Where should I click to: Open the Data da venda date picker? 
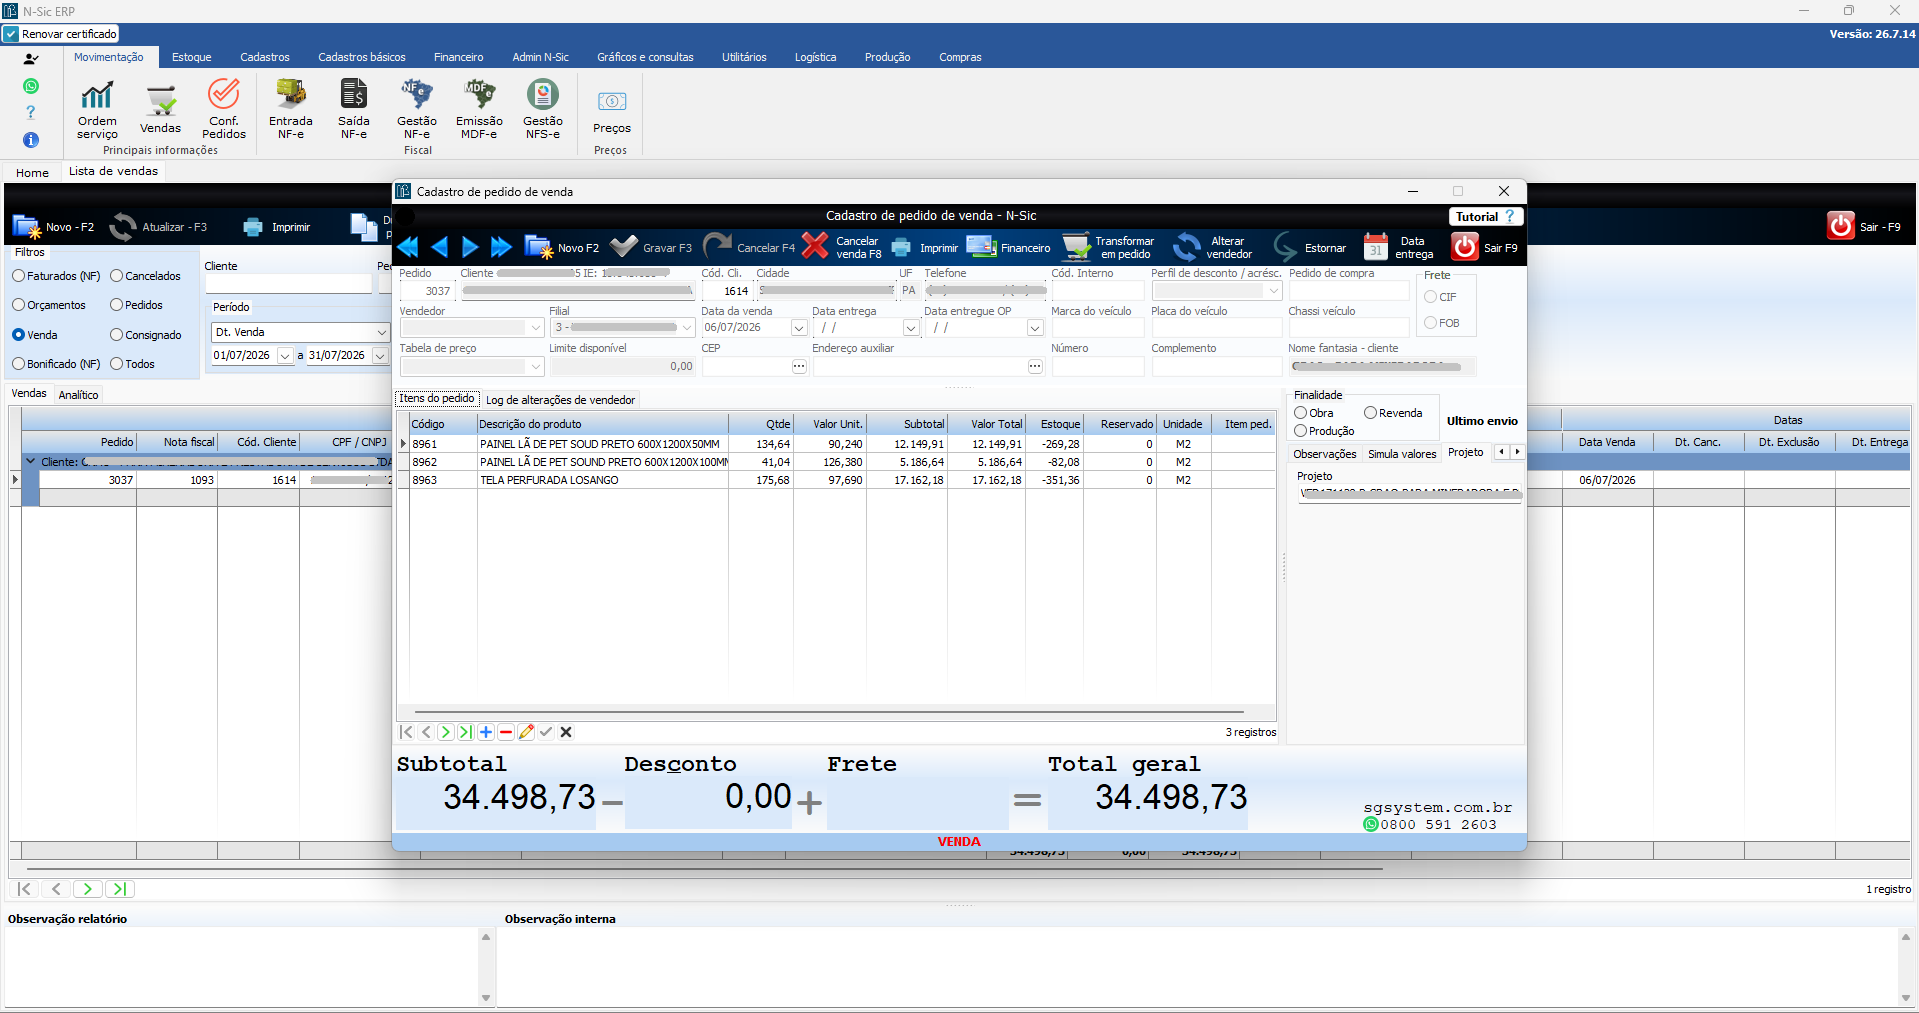point(798,328)
